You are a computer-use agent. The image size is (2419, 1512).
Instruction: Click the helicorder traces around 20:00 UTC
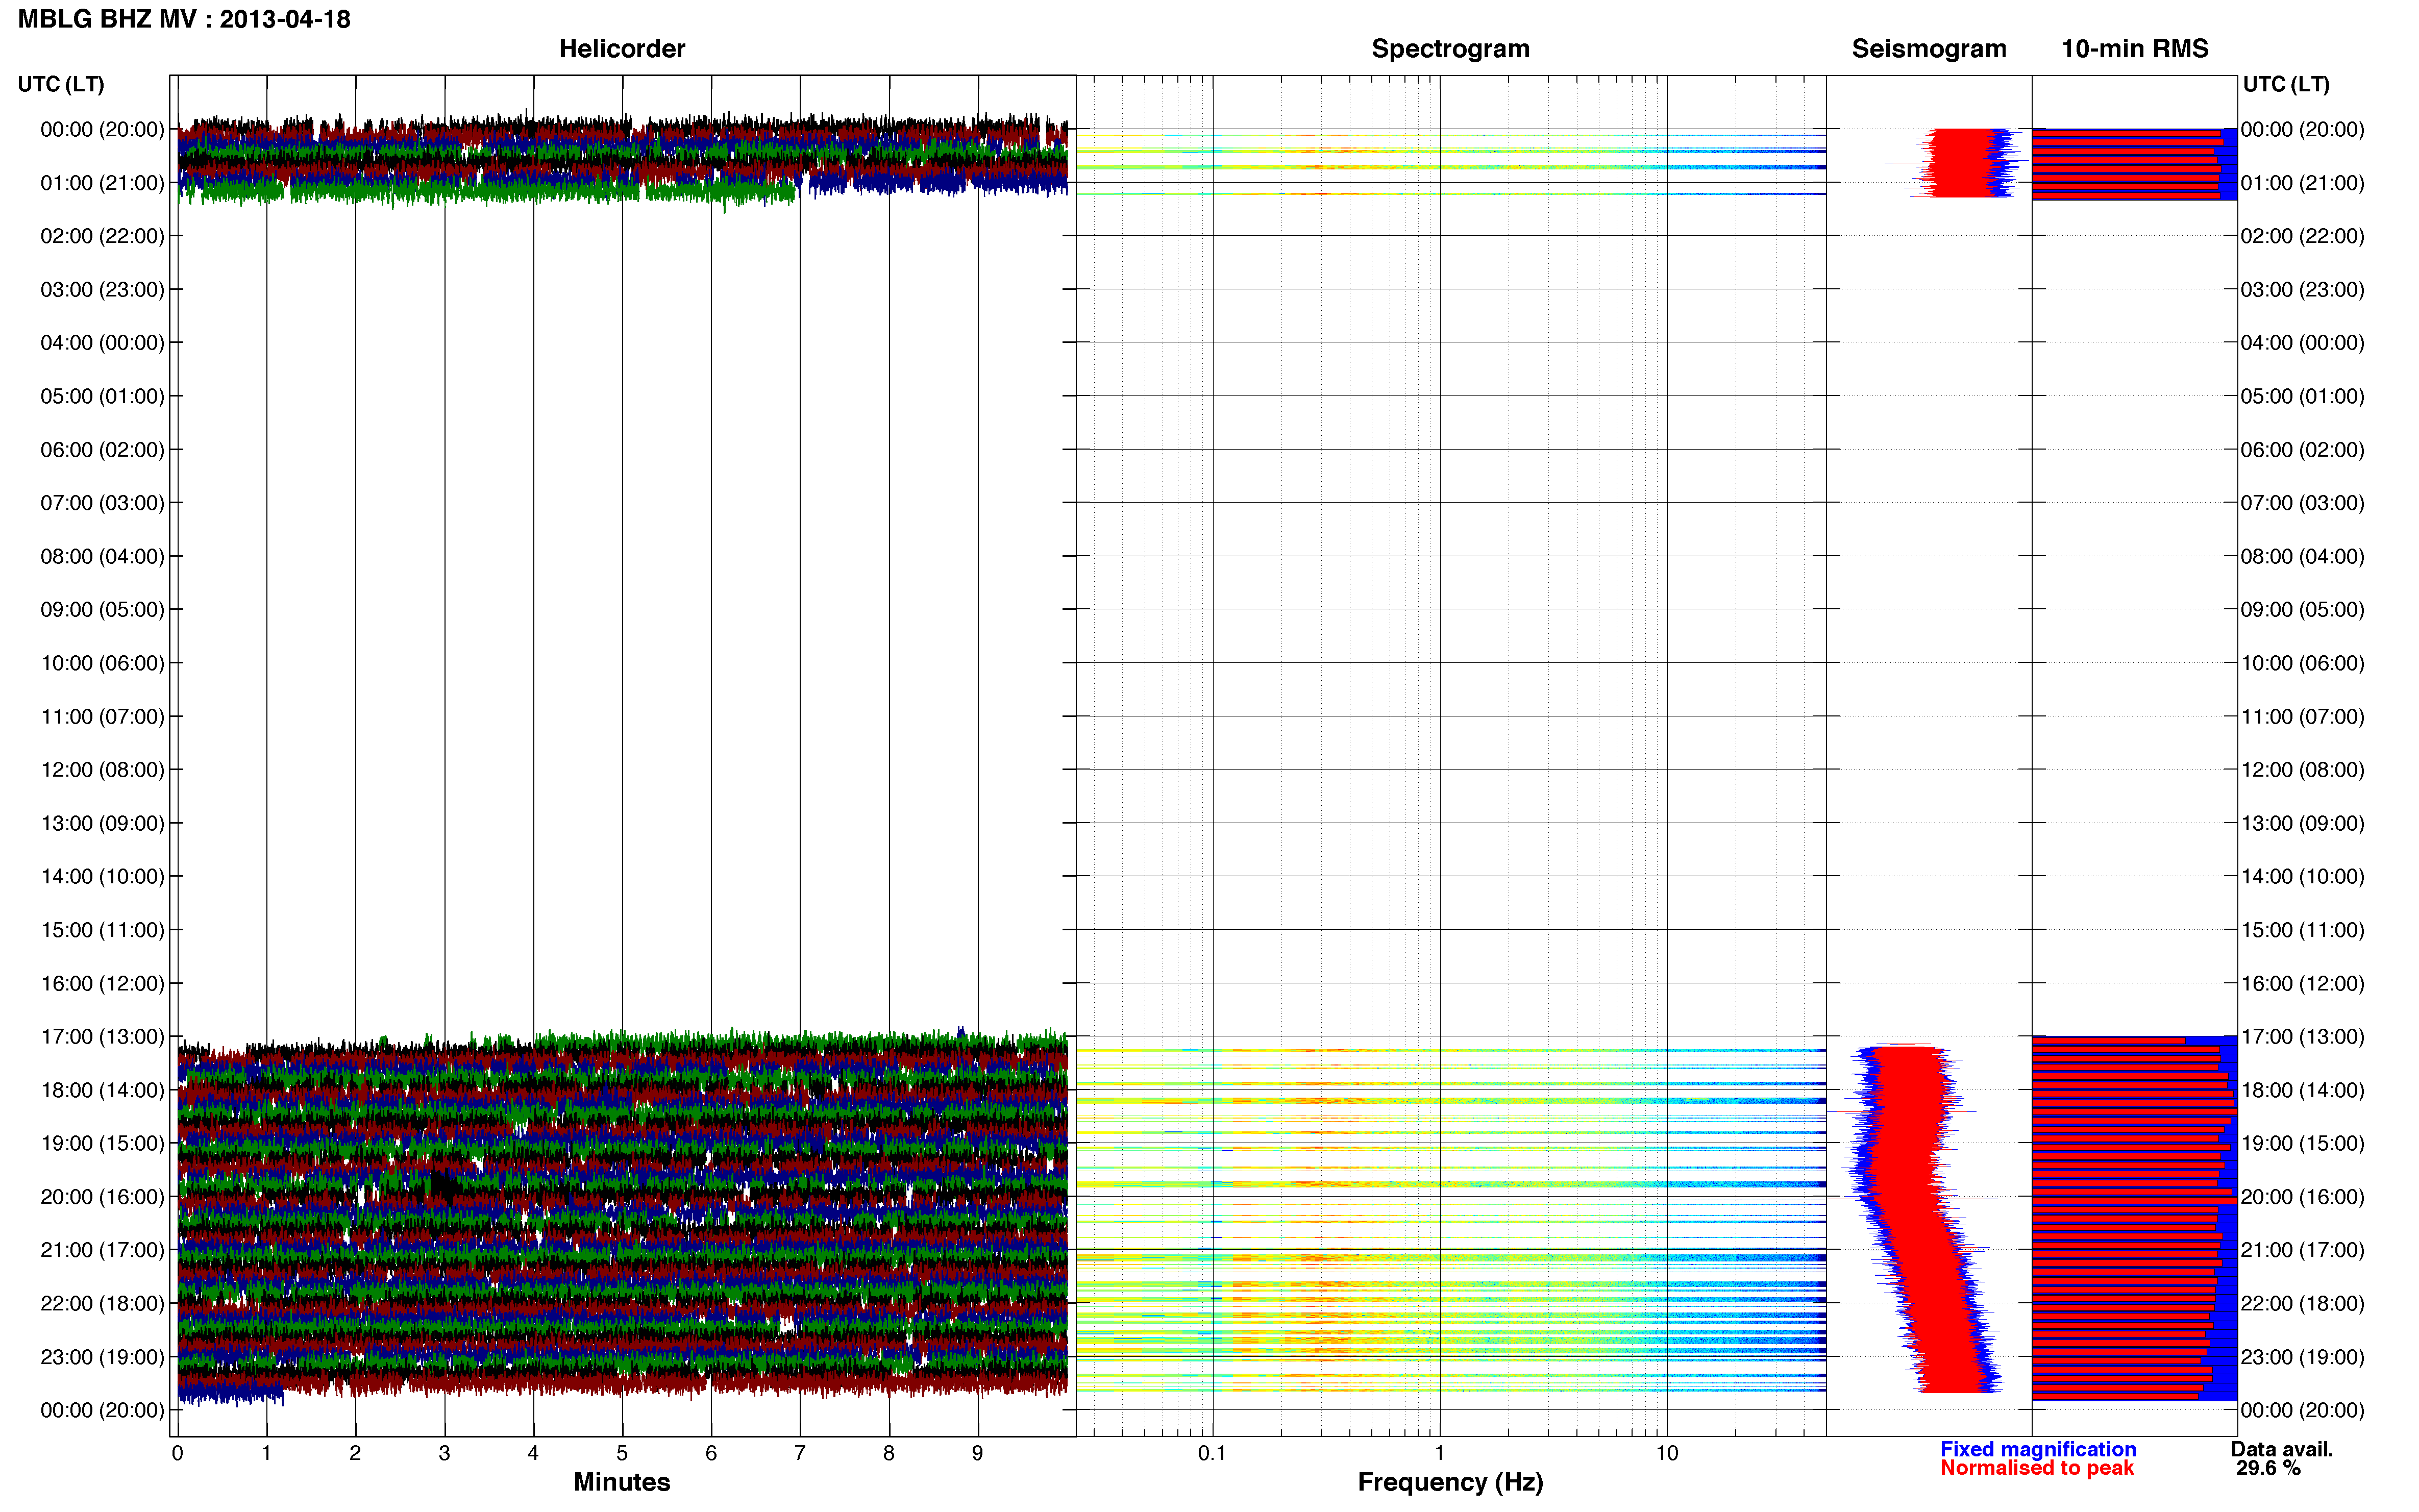coord(622,1196)
